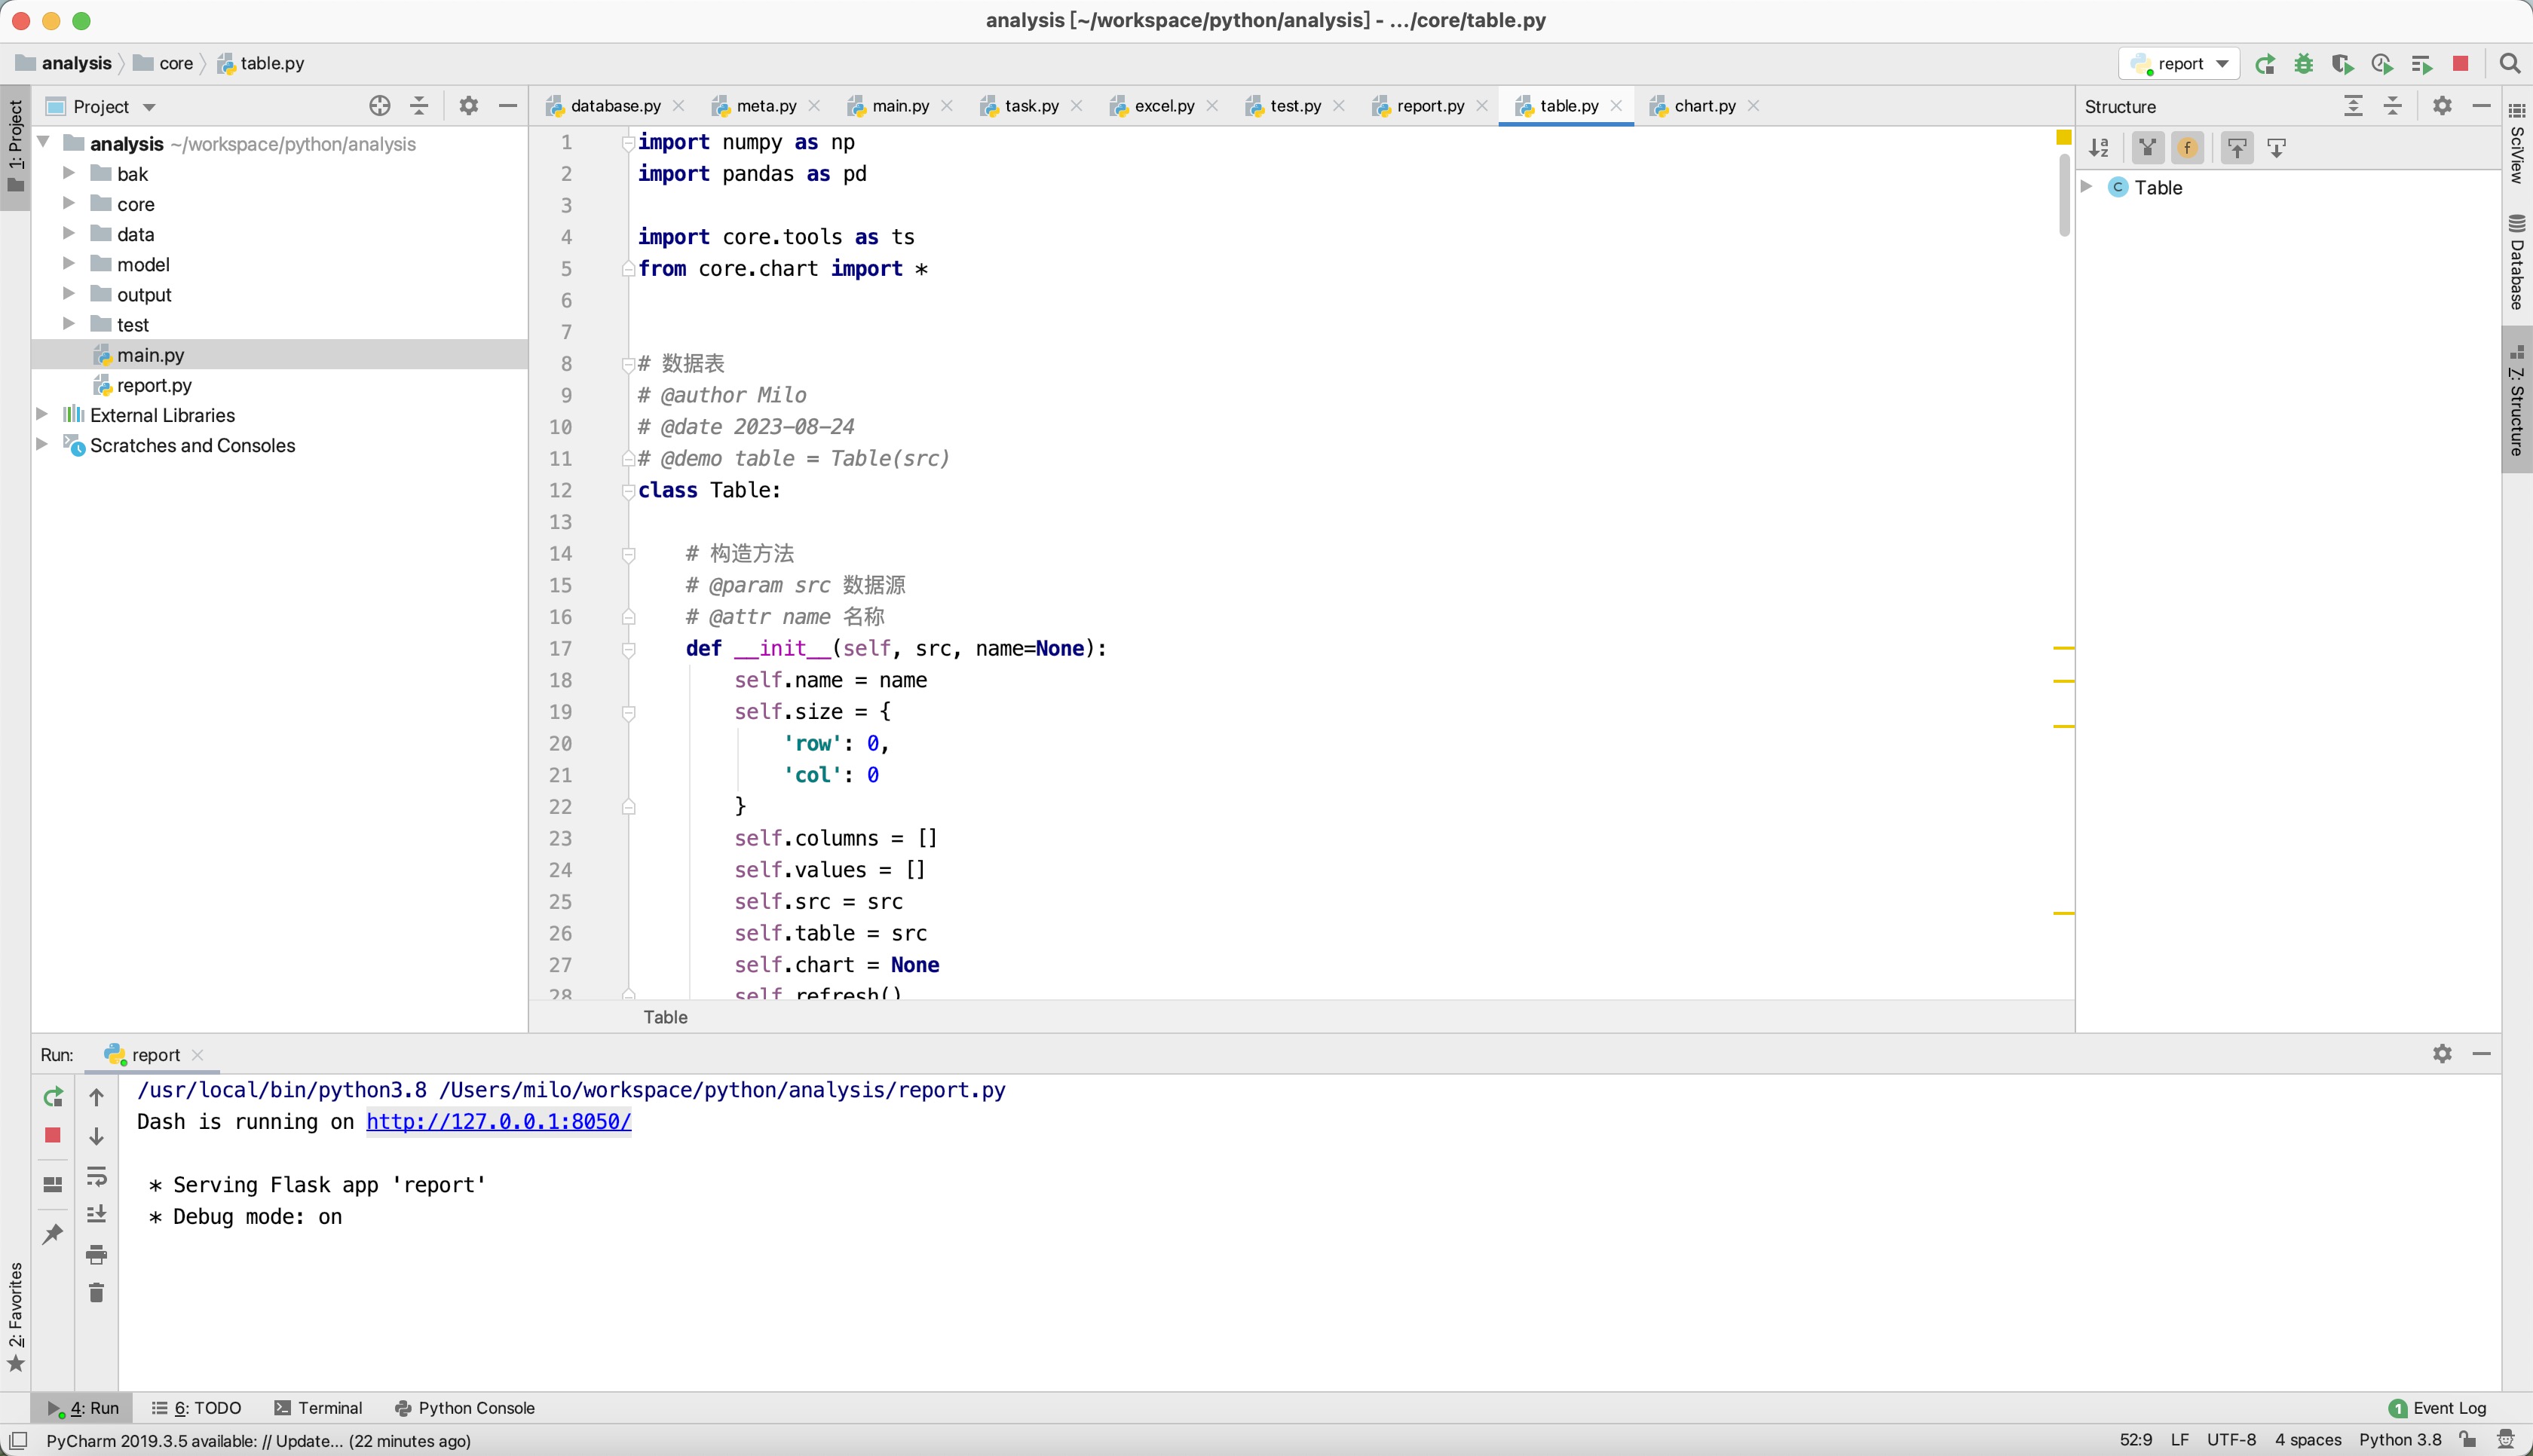
Task: Rerun report in Run panel sidebar
Action: click(53, 1097)
